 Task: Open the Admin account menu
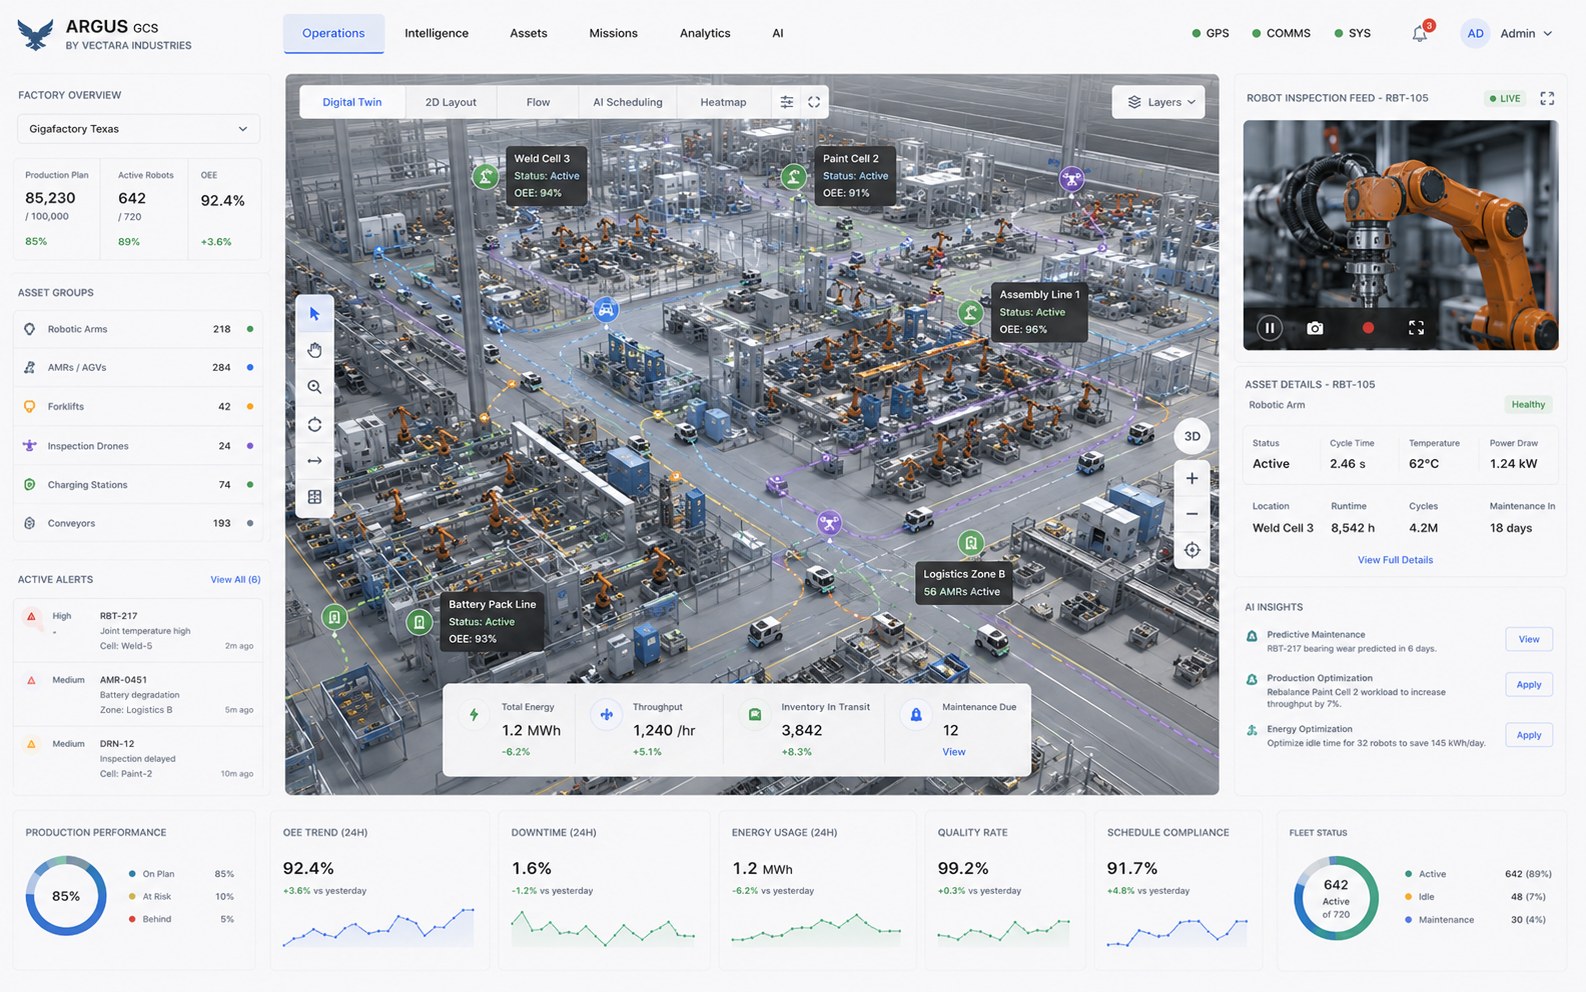pos(1525,33)
